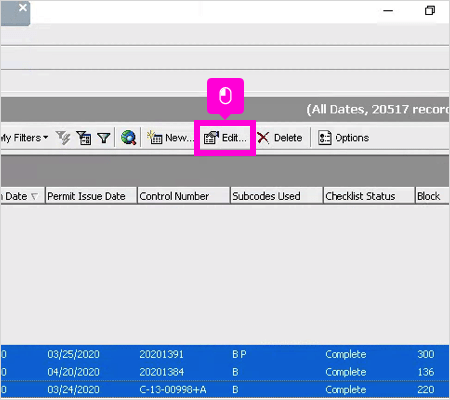Click the Permit Issue Date column header
This screenshot has height=400, width=450.
tap(91, 196)
